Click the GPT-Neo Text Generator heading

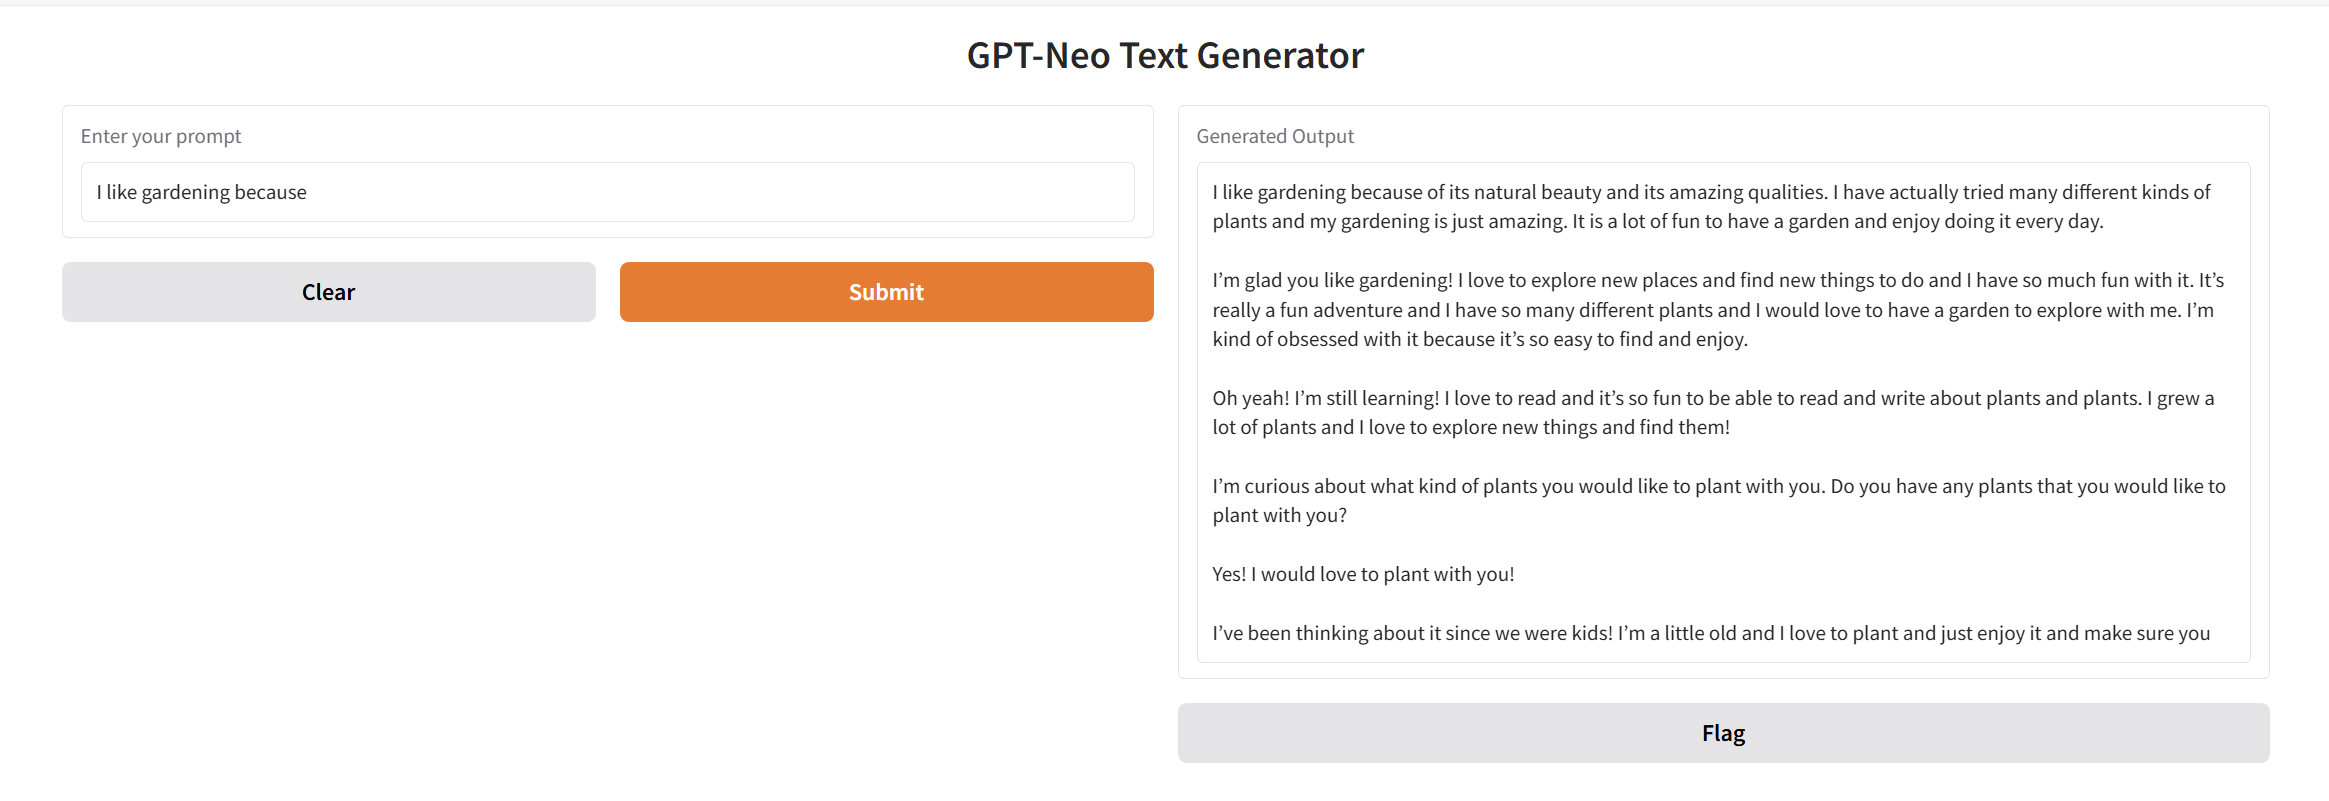tap(1165, 56)
